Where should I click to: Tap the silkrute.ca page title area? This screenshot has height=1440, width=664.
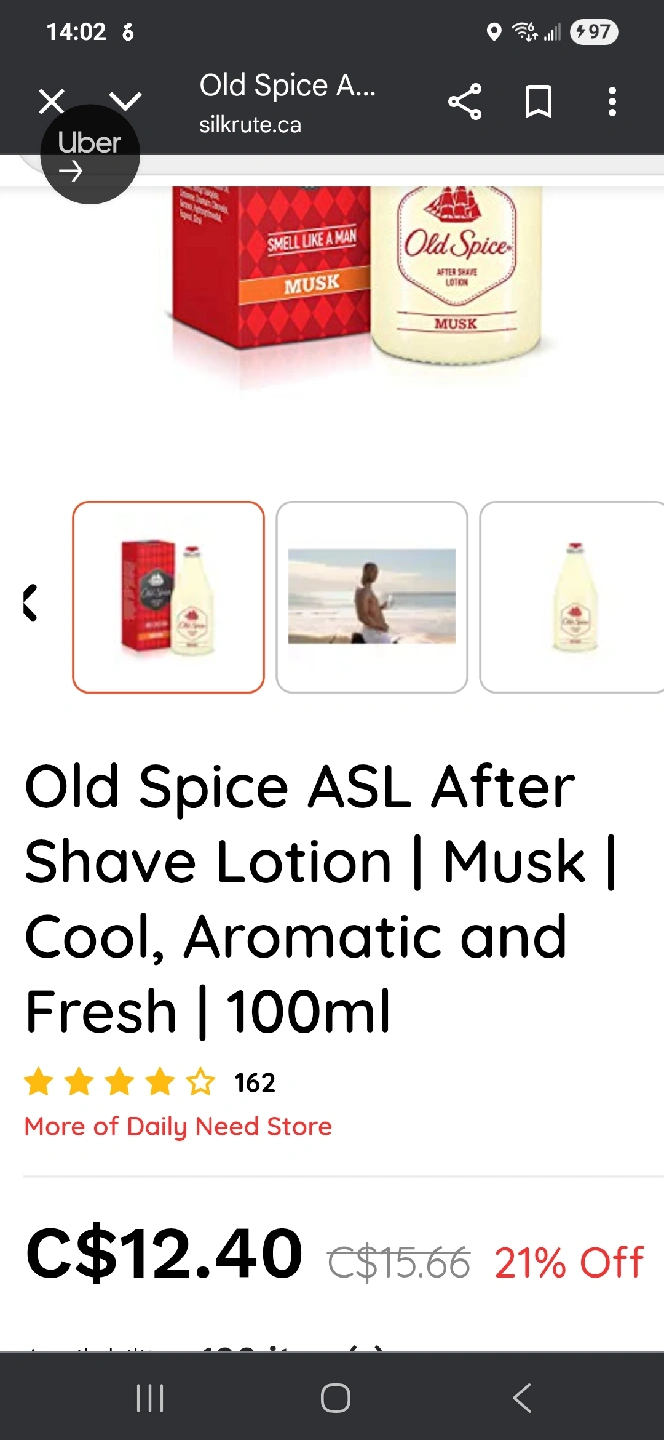(288, 102)
